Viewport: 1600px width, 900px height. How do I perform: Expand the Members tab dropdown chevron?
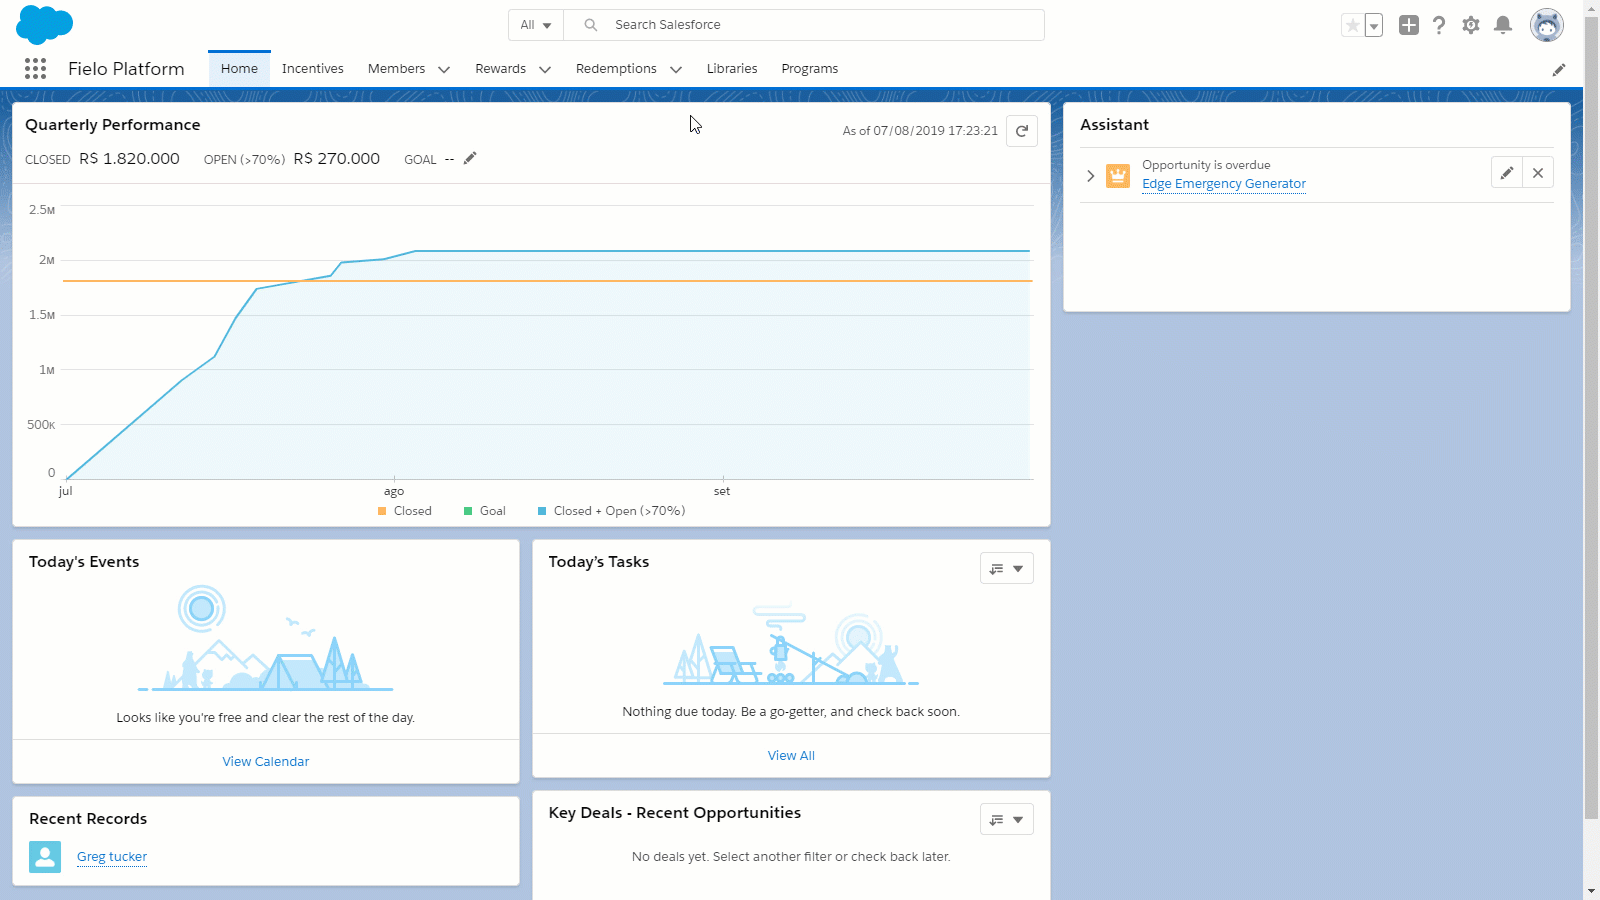(x=444, y=70)
